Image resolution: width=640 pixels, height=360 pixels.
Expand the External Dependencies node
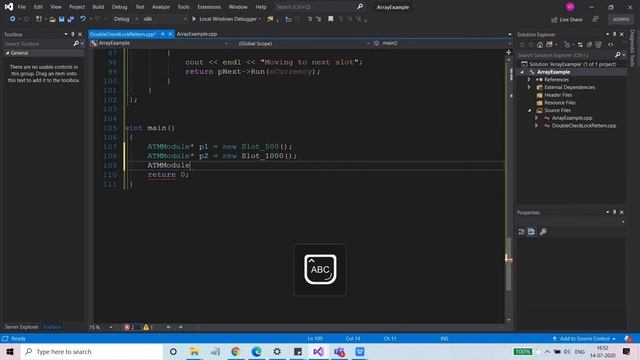click(x=529, y=87)
